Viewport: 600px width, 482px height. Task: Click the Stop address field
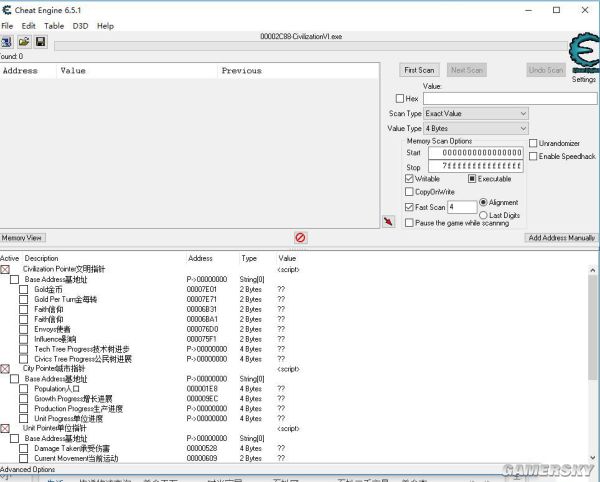coord(476,166)
